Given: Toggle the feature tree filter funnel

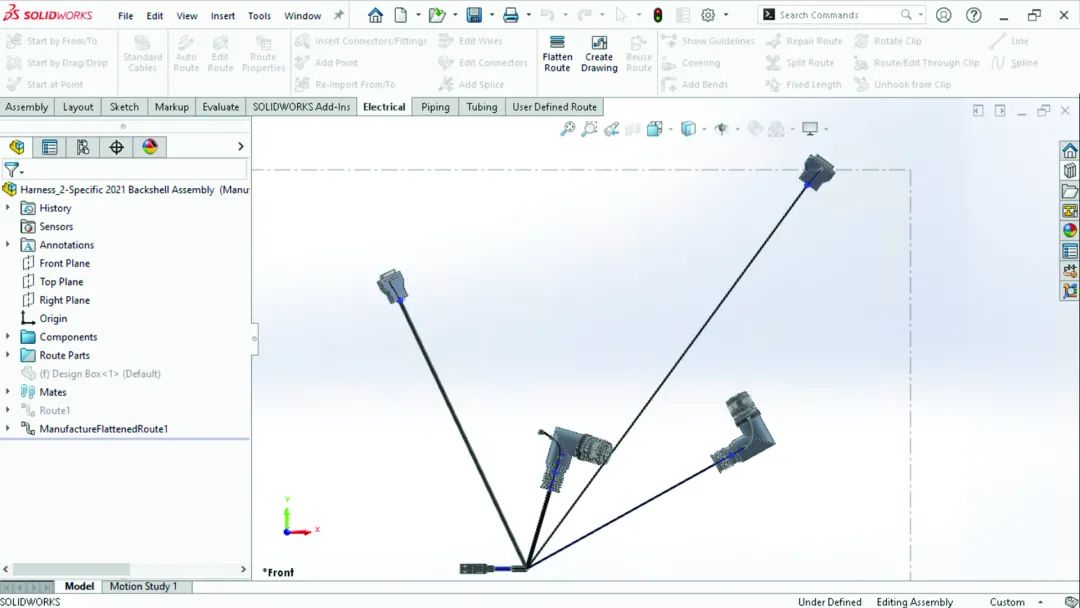Looking at the screenshot, I should [11, 170].
